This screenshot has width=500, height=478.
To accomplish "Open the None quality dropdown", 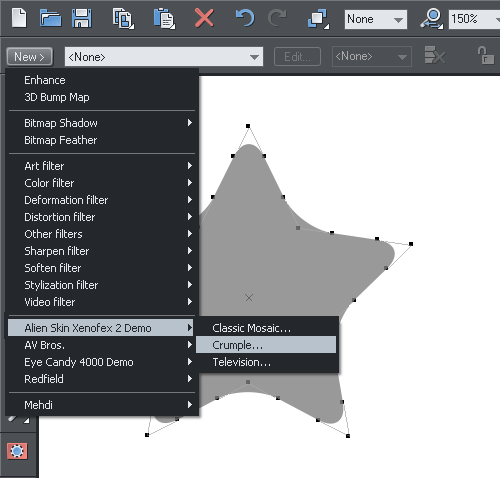I will 376,19.
